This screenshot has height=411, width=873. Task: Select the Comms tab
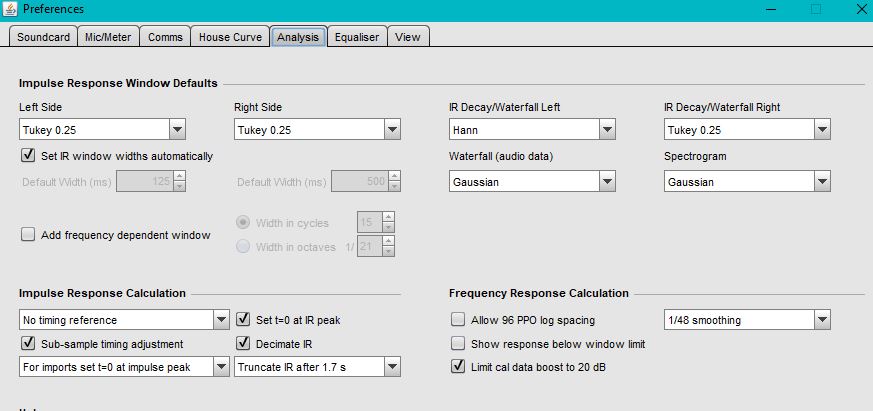(x=165, y=37)
